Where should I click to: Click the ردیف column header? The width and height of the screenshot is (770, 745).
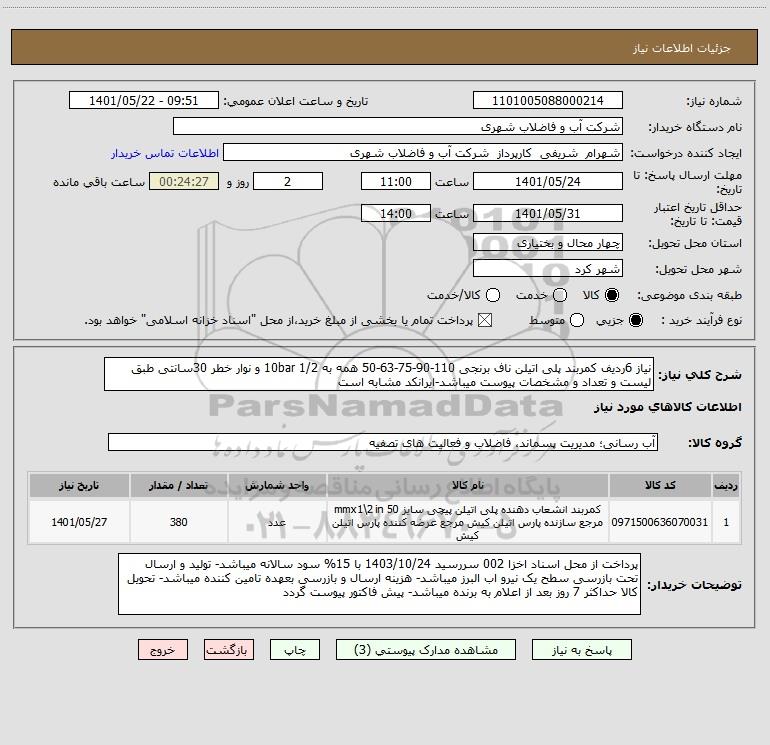(726, 485)
